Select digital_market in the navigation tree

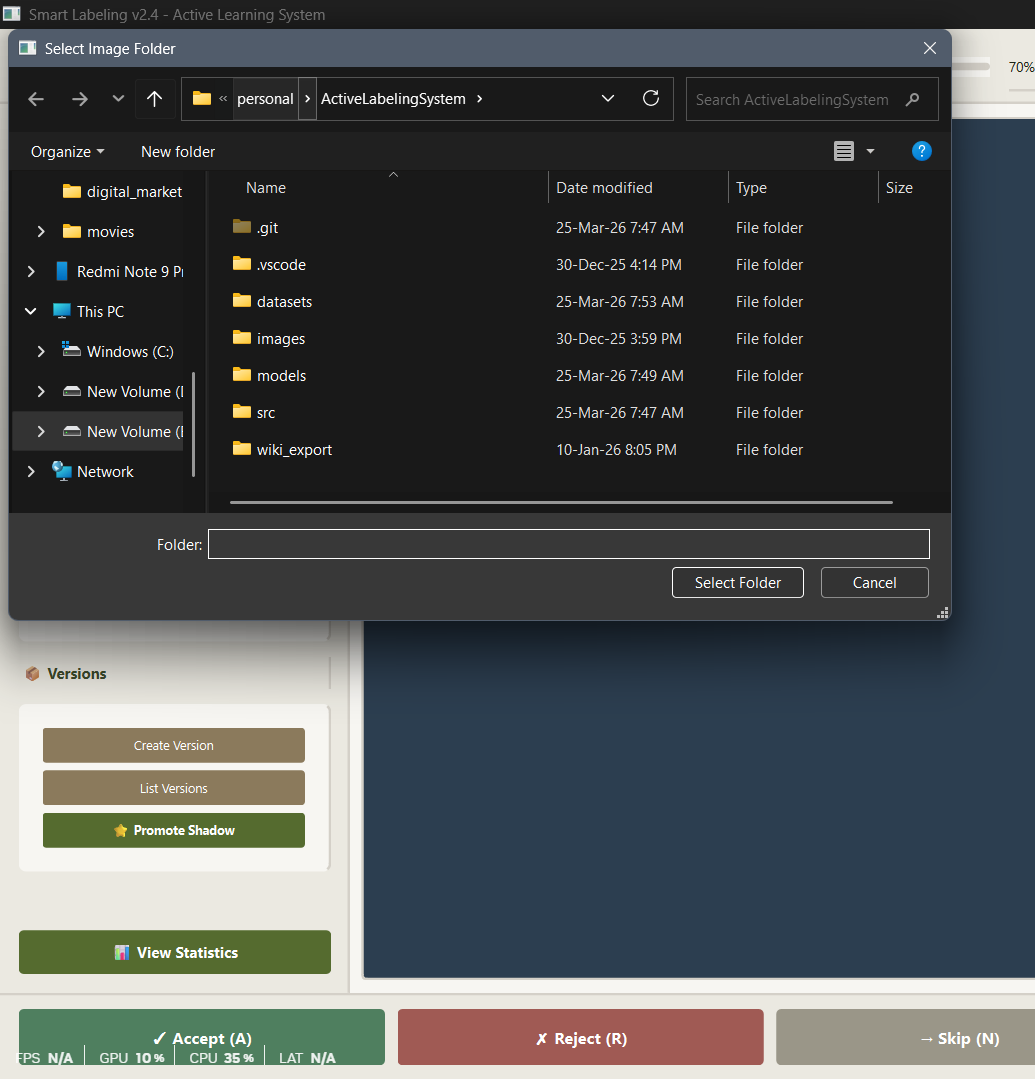point(122,192)
